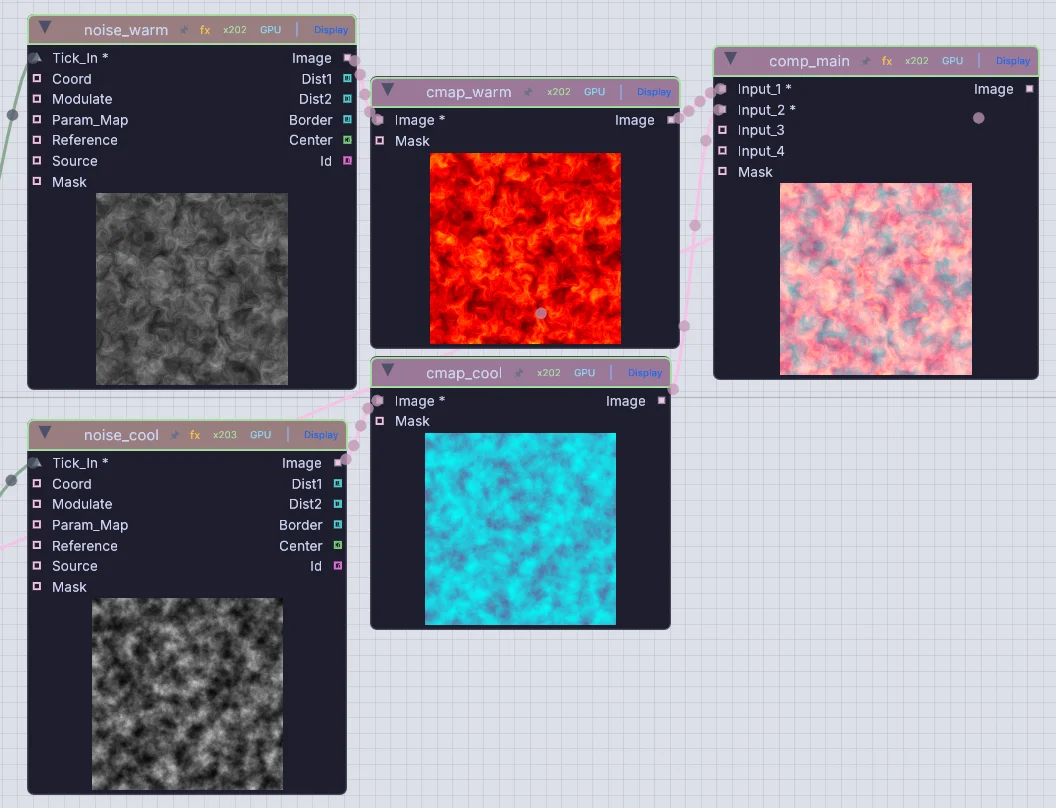Collapse the cmap_warm node triangle
Image resolution: width=1056 pixels, height=808 pixels.
coord(388,90)
